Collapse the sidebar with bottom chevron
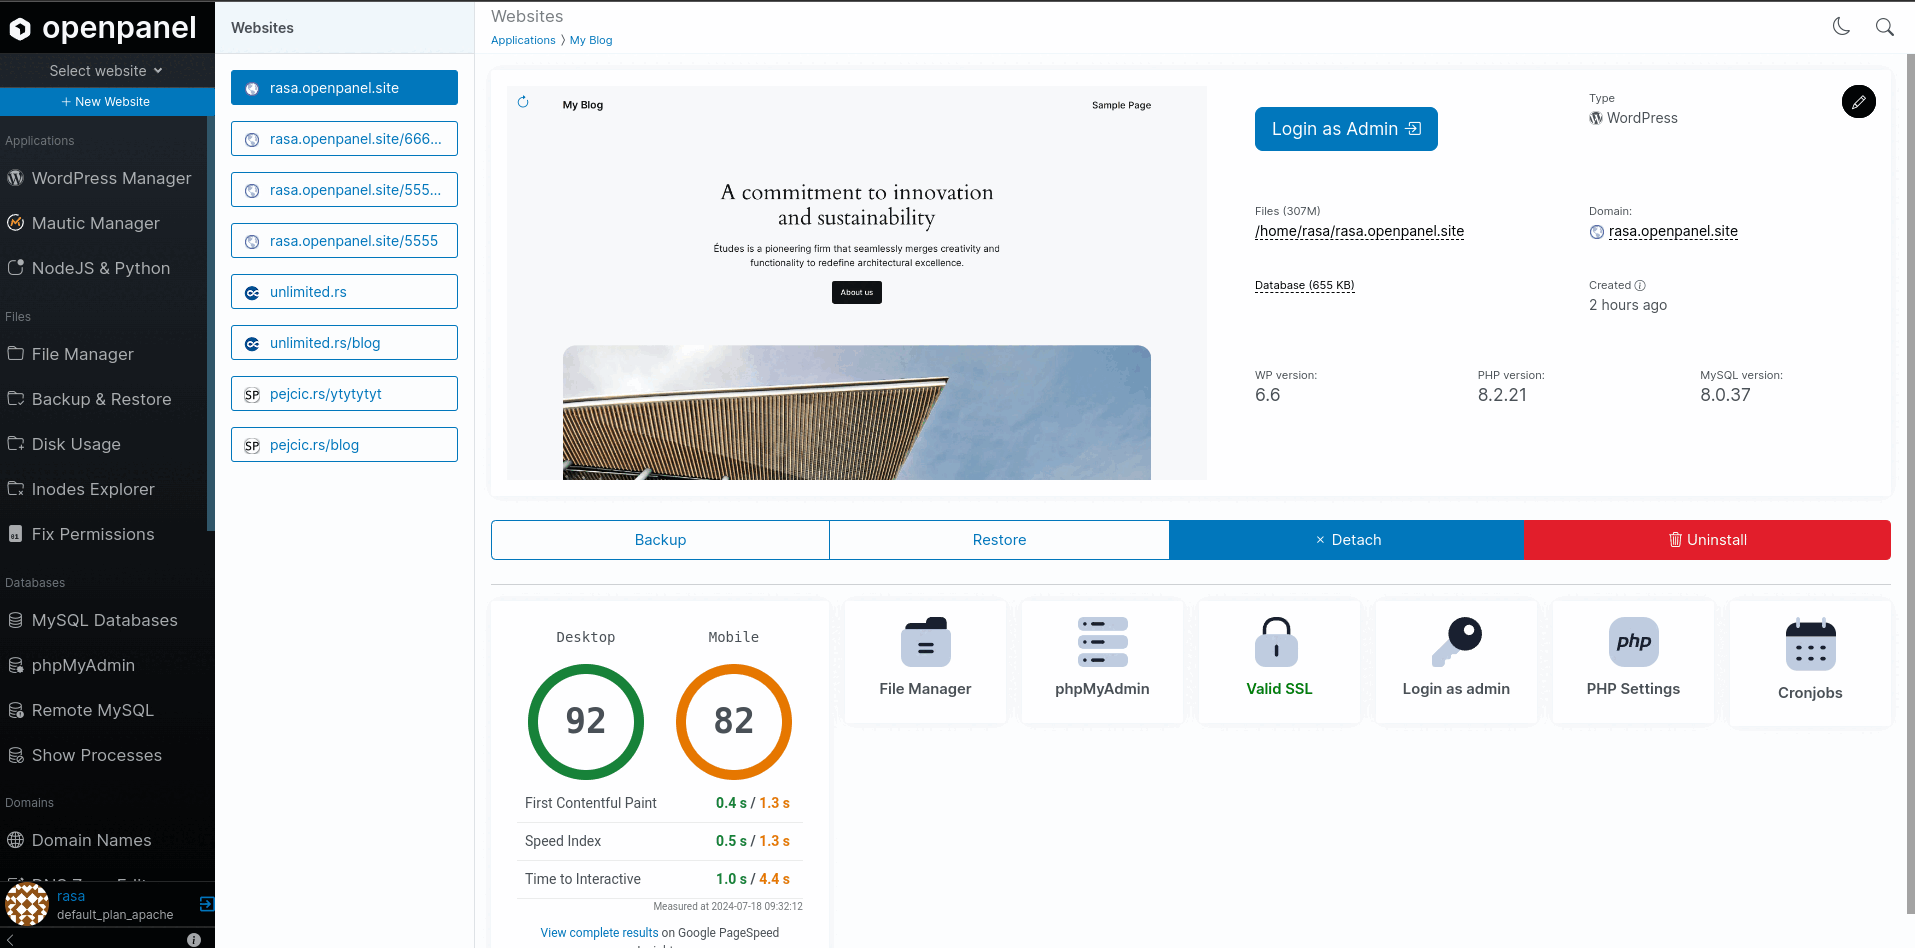The image size is (1915, 948). pos(11,939)
